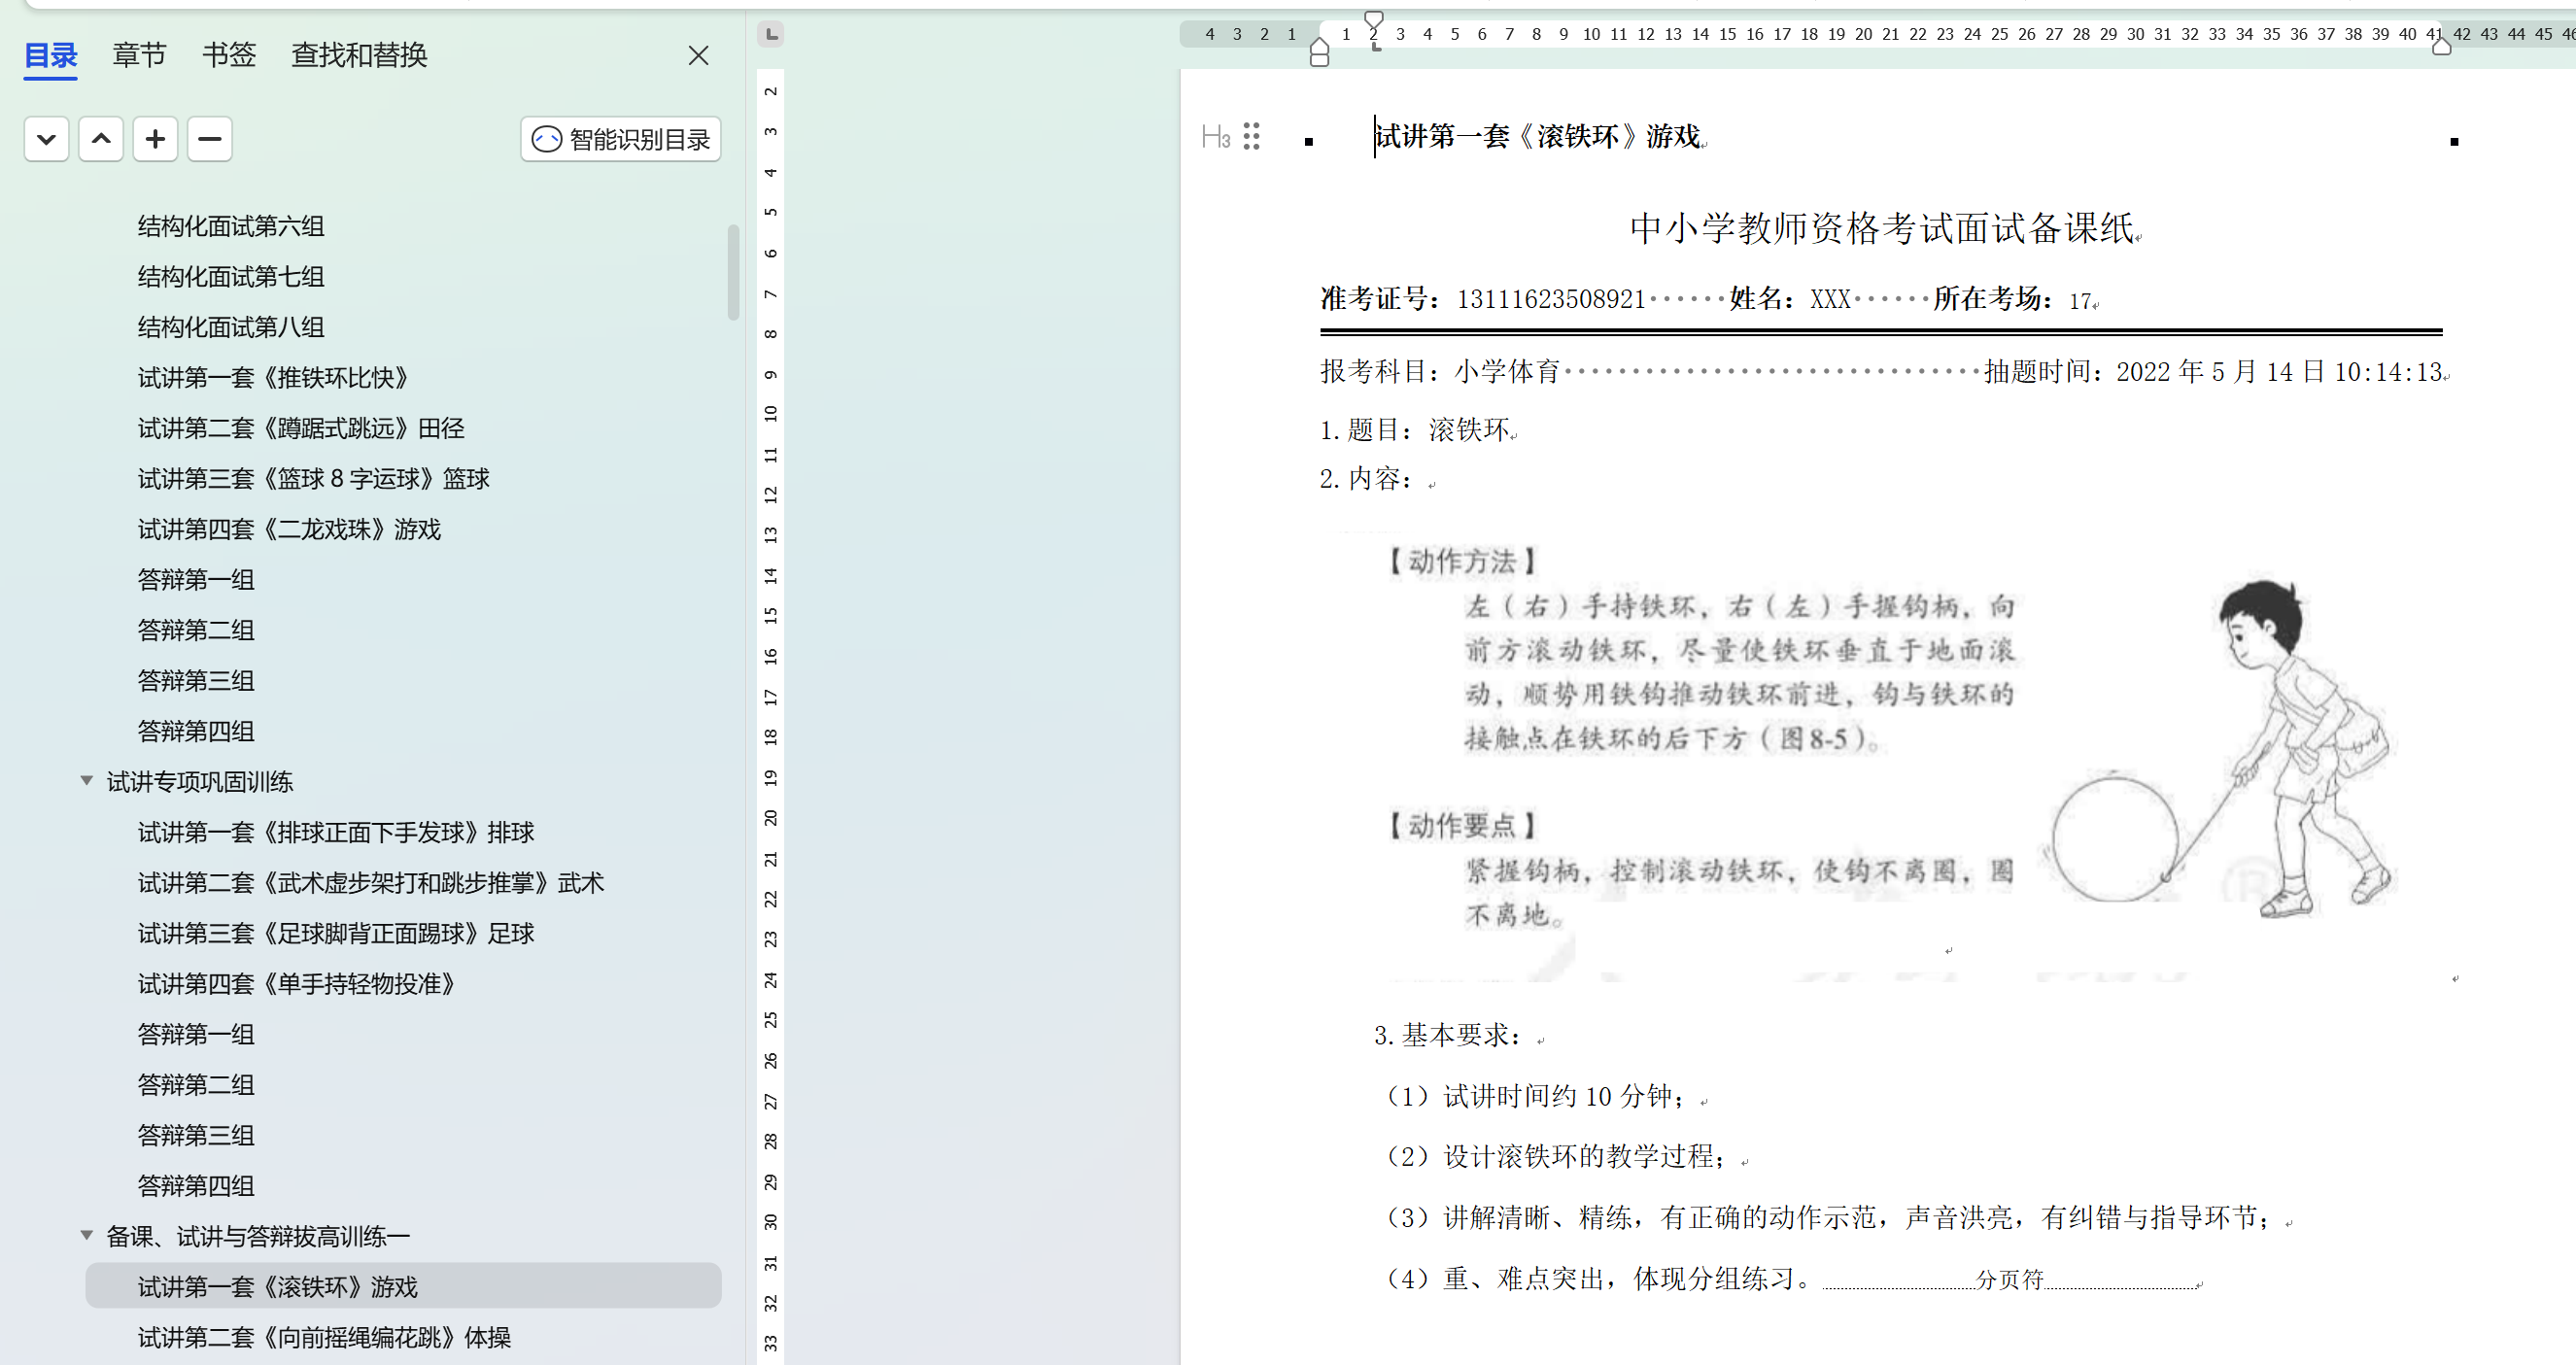Click the H3 heading level indicator

click(1215, 137)
